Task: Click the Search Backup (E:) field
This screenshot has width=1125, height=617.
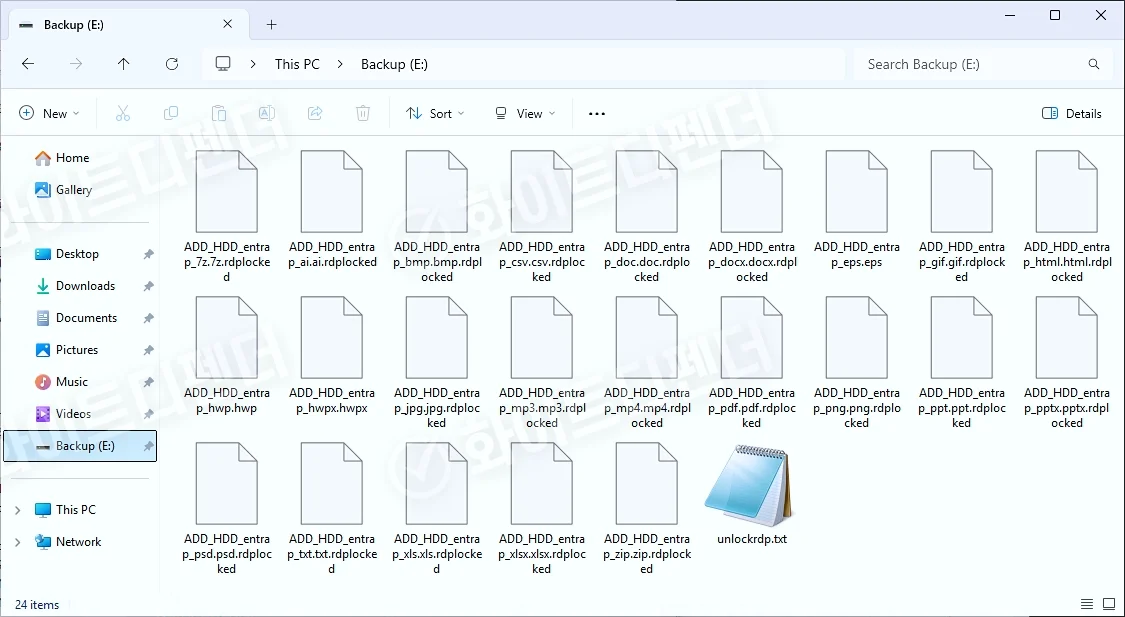Action: click(970, 64)
